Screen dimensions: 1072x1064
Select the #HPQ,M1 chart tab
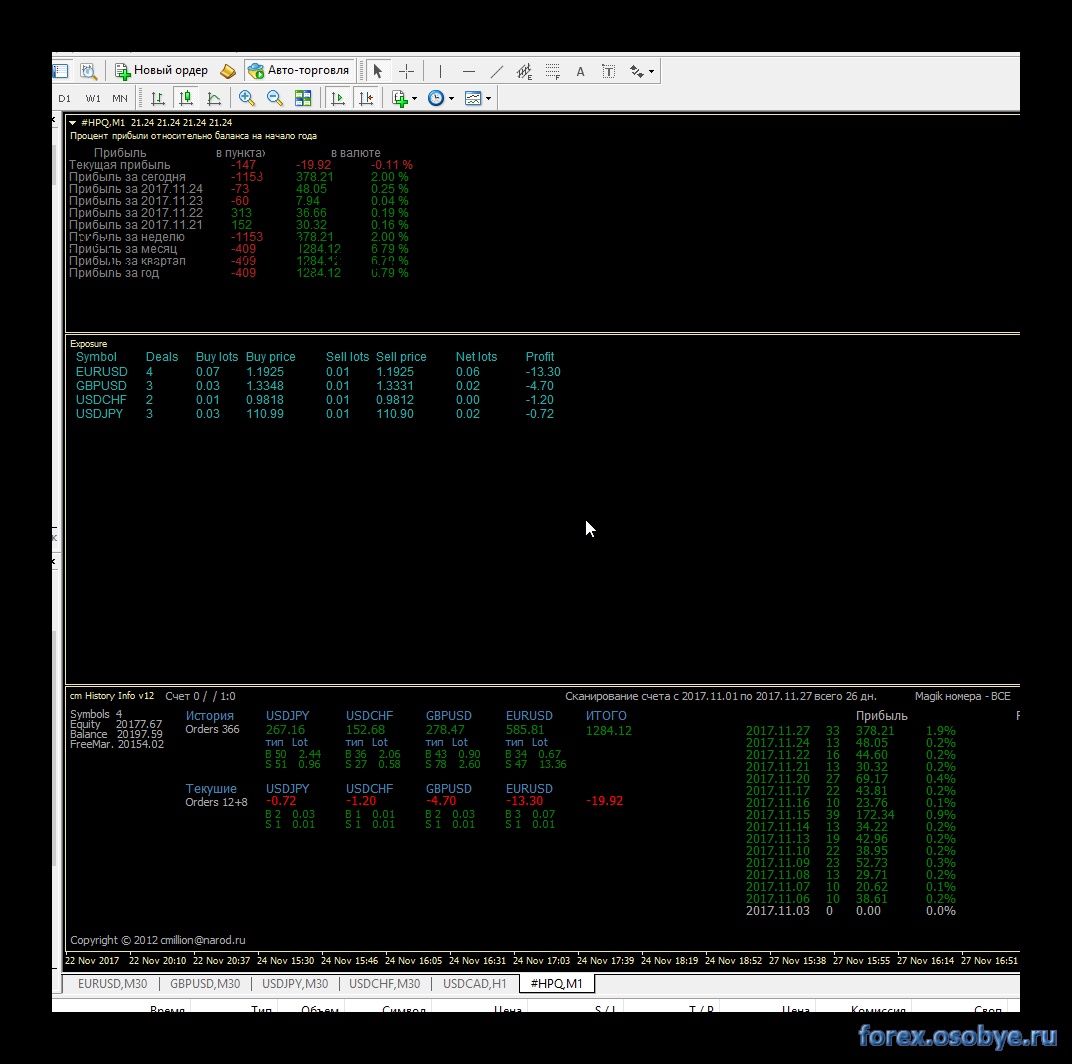[557, 983]
